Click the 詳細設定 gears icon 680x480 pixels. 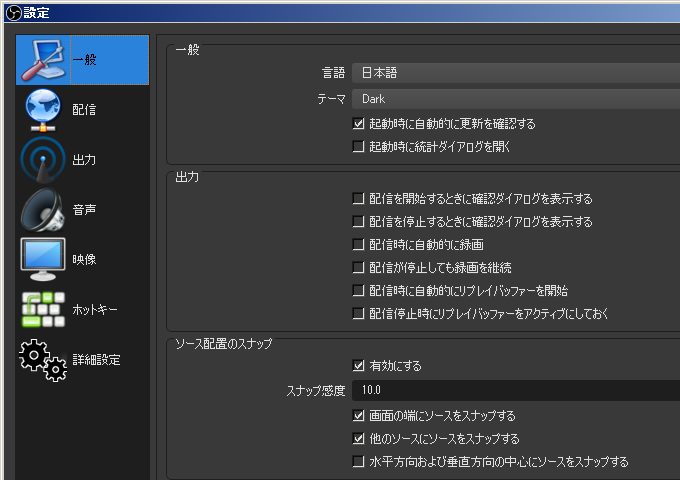(x=43, y=360)
